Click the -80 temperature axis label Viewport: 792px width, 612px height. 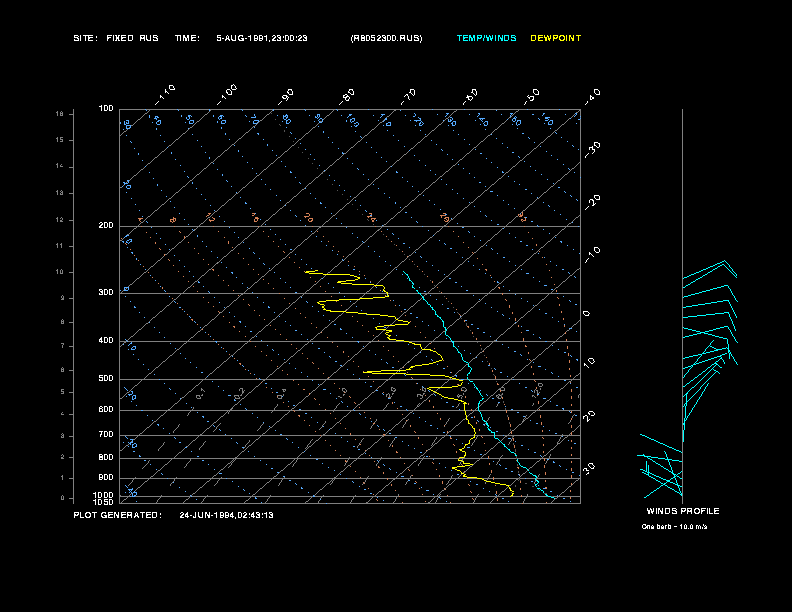coord(347,97)
